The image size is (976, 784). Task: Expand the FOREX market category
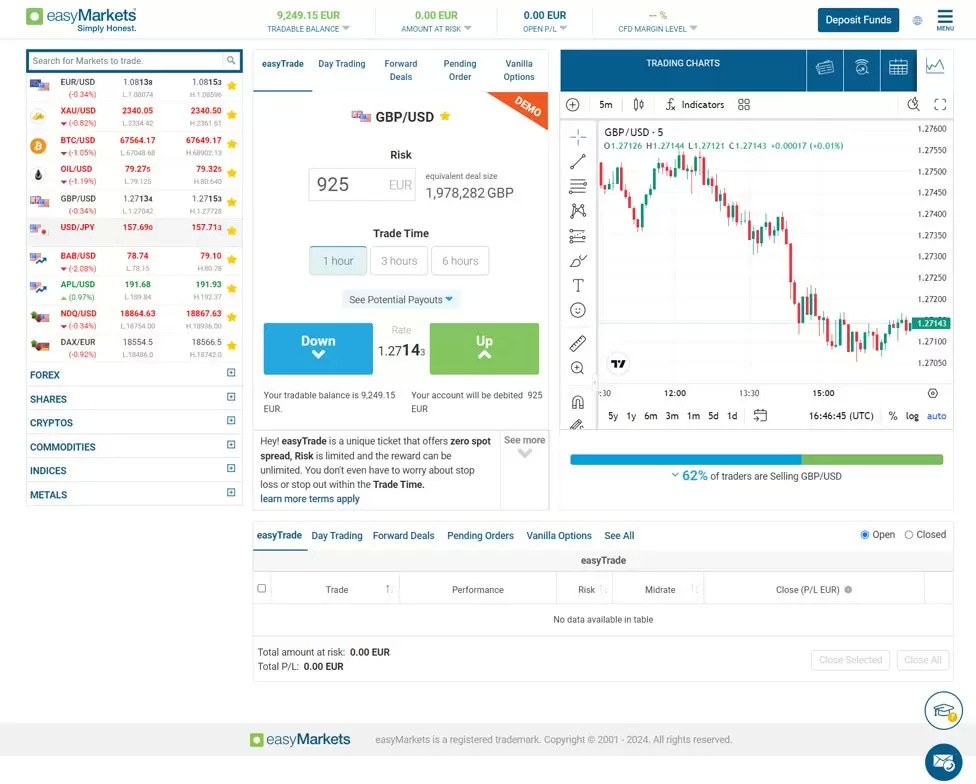point(231,373)
